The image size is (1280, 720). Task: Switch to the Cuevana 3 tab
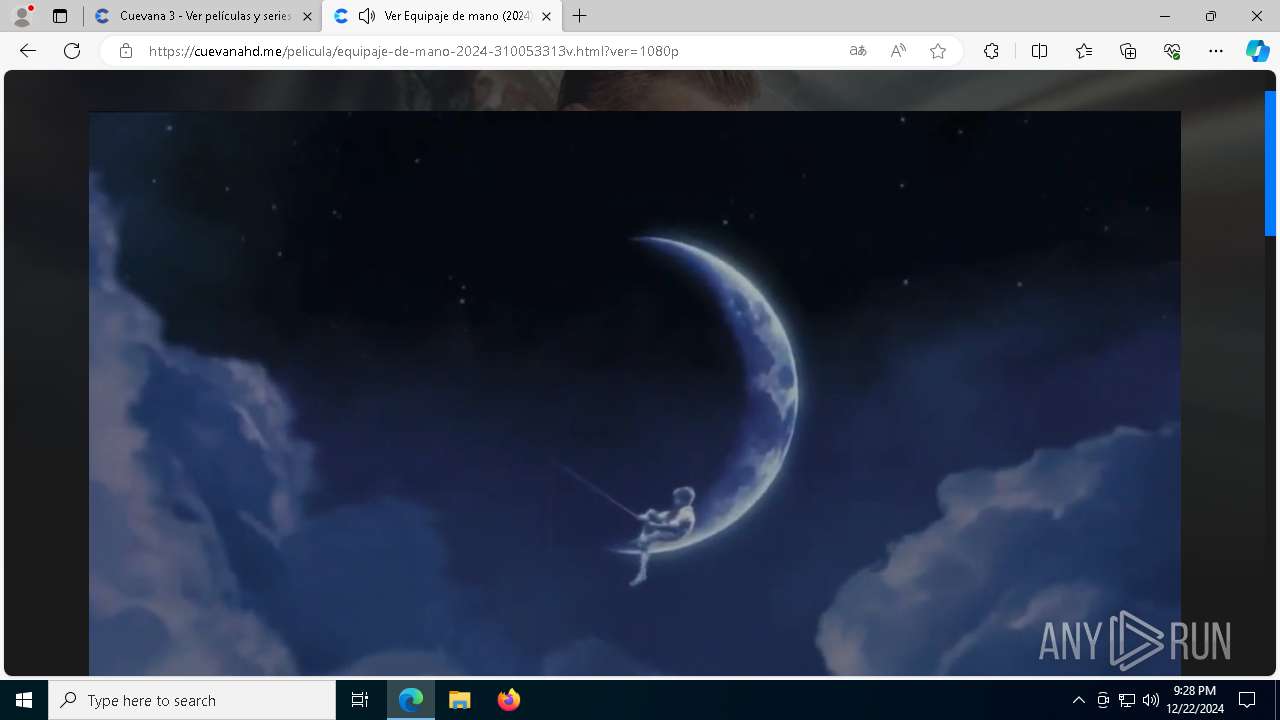click(x=202, y=16)
